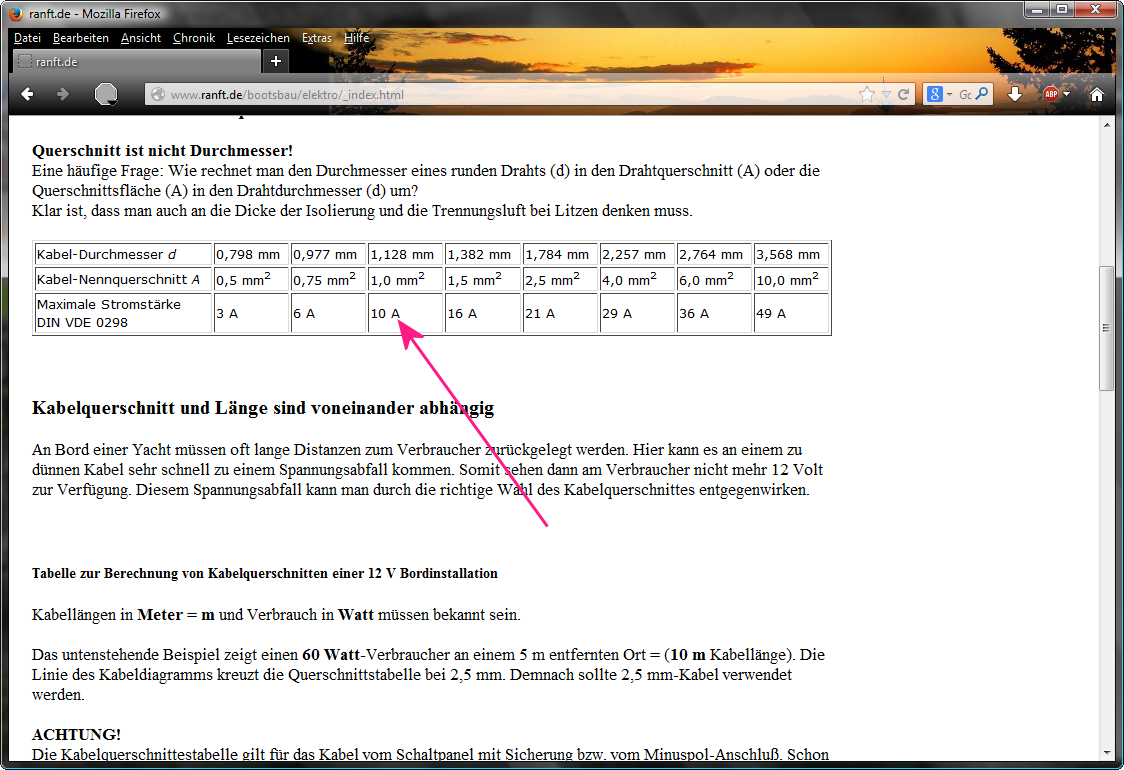Open the Chronik menu

[193, 38]
